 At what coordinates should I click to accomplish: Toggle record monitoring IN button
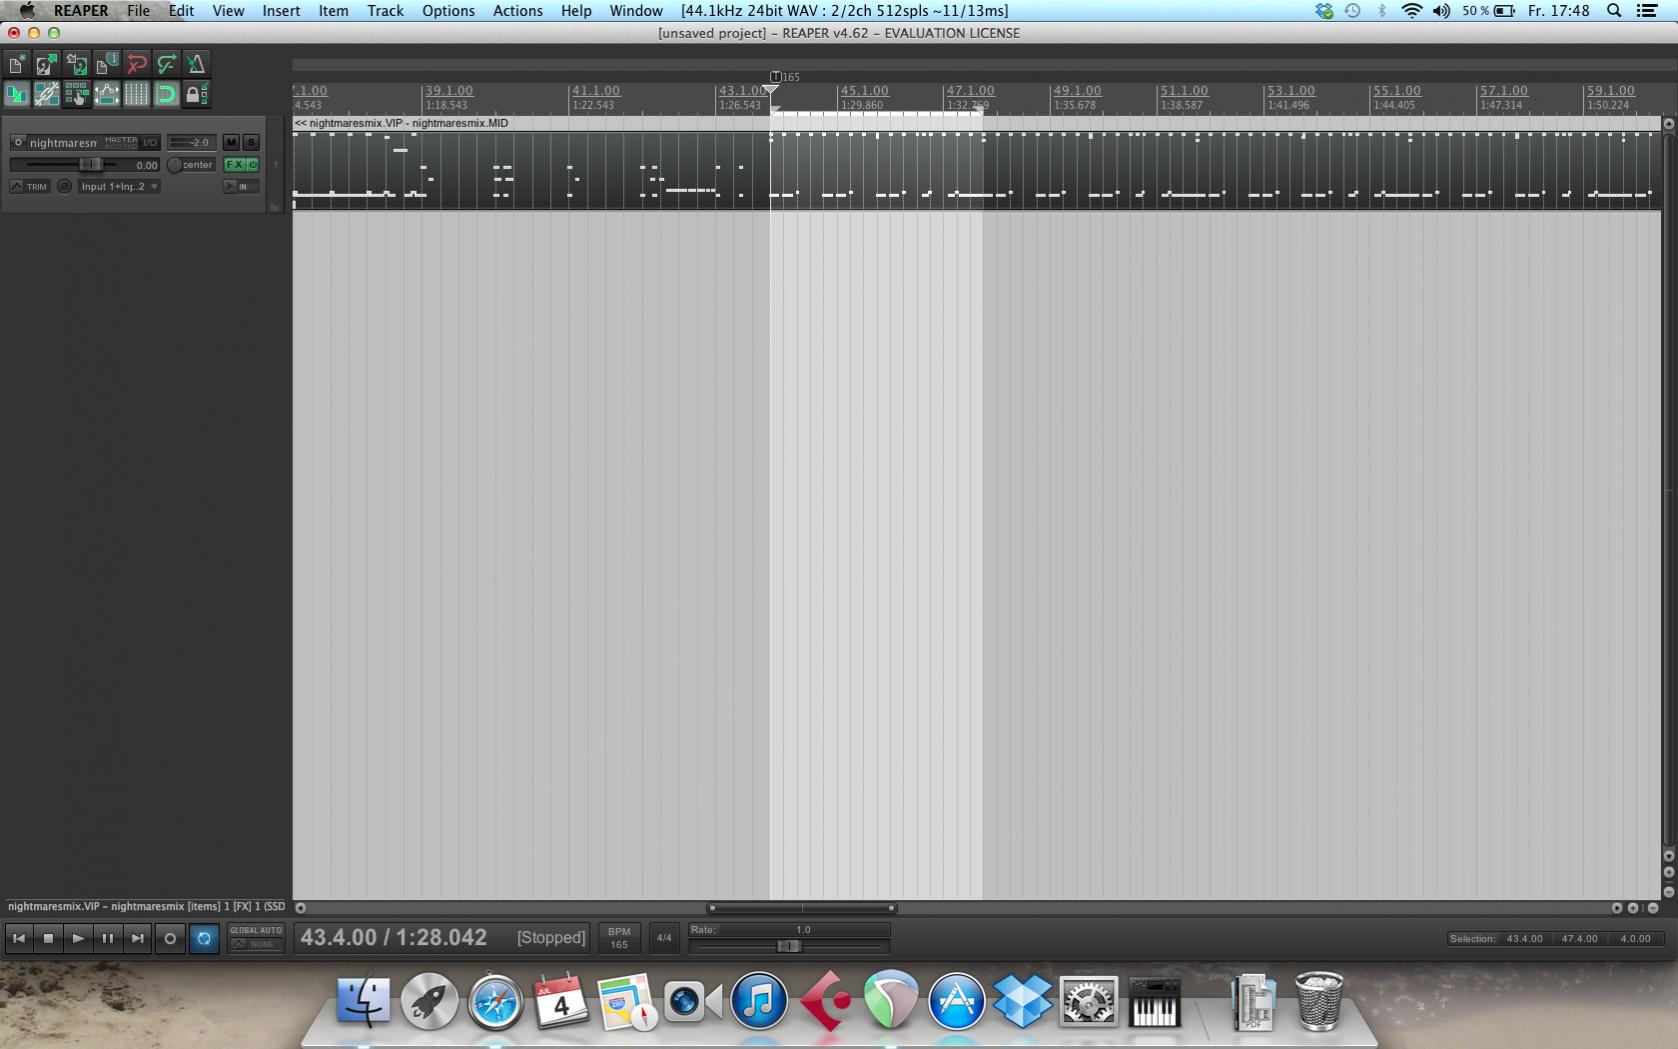click(241, 187)
